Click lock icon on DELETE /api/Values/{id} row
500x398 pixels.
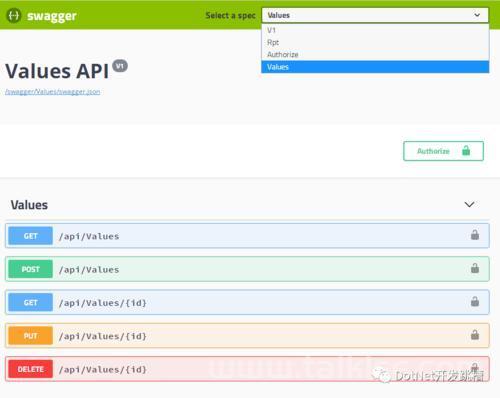[x=475, y=368]
